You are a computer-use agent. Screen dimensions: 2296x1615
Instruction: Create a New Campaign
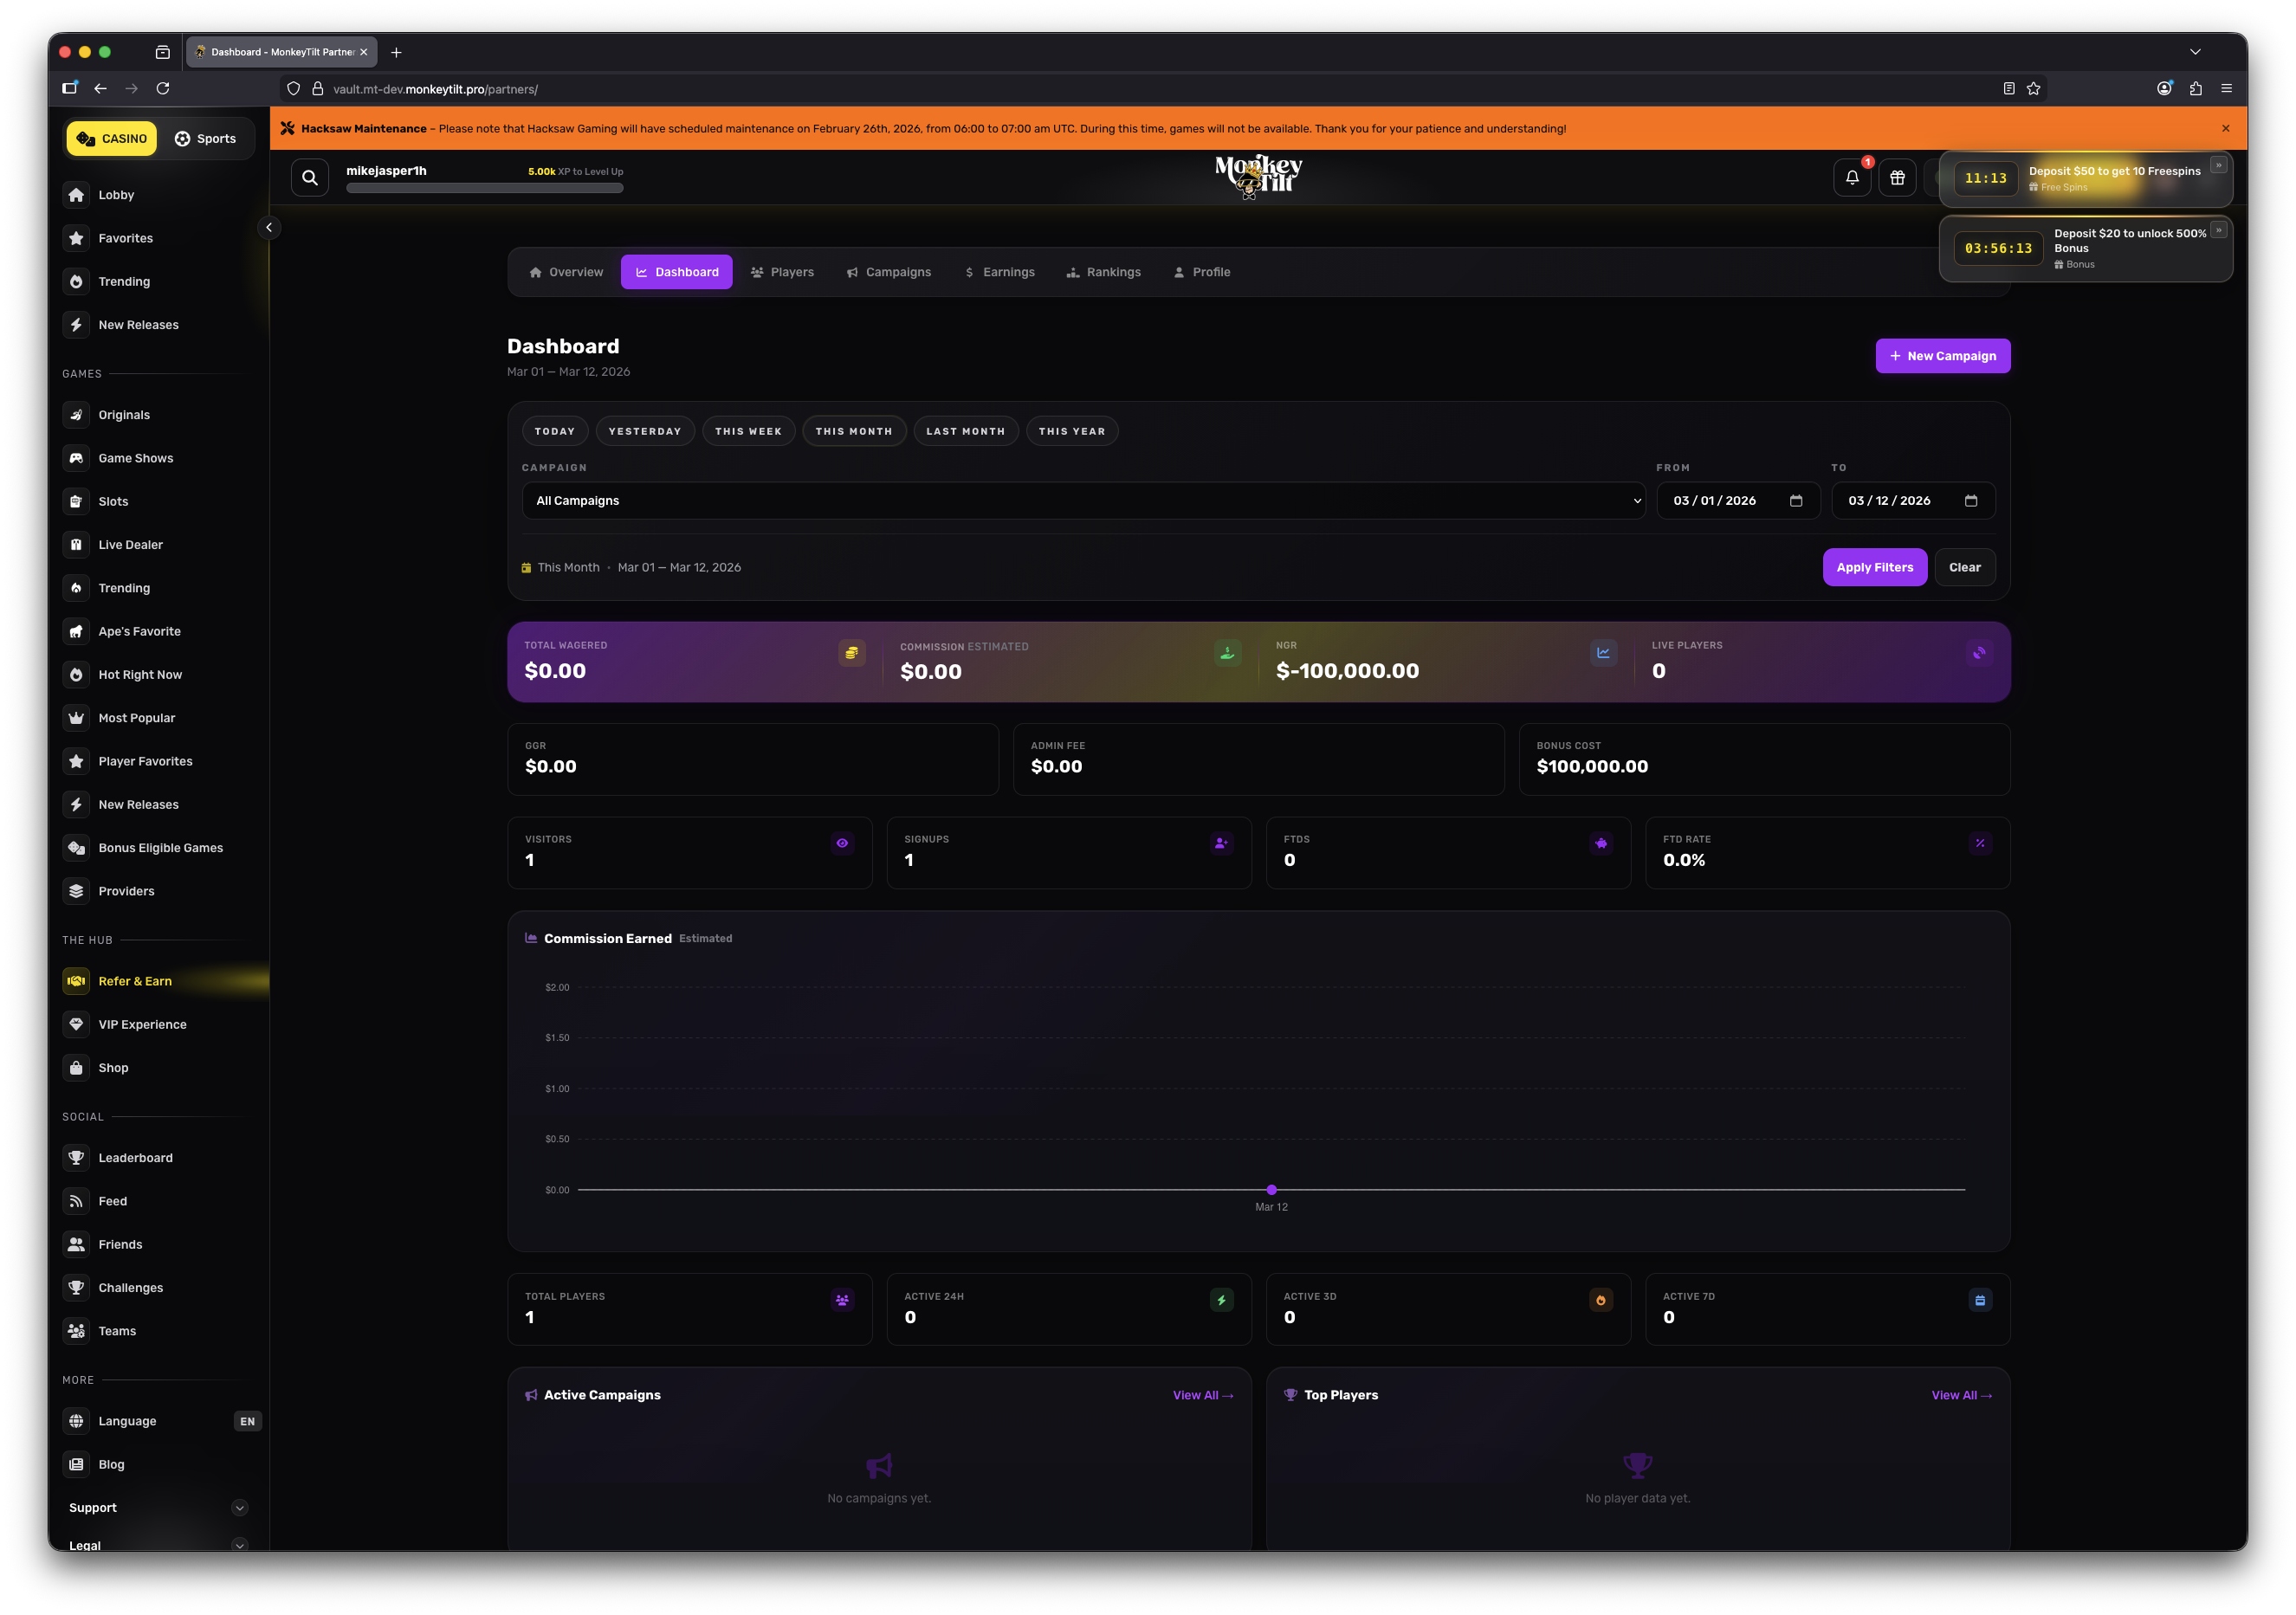[x=1942, y=356]
